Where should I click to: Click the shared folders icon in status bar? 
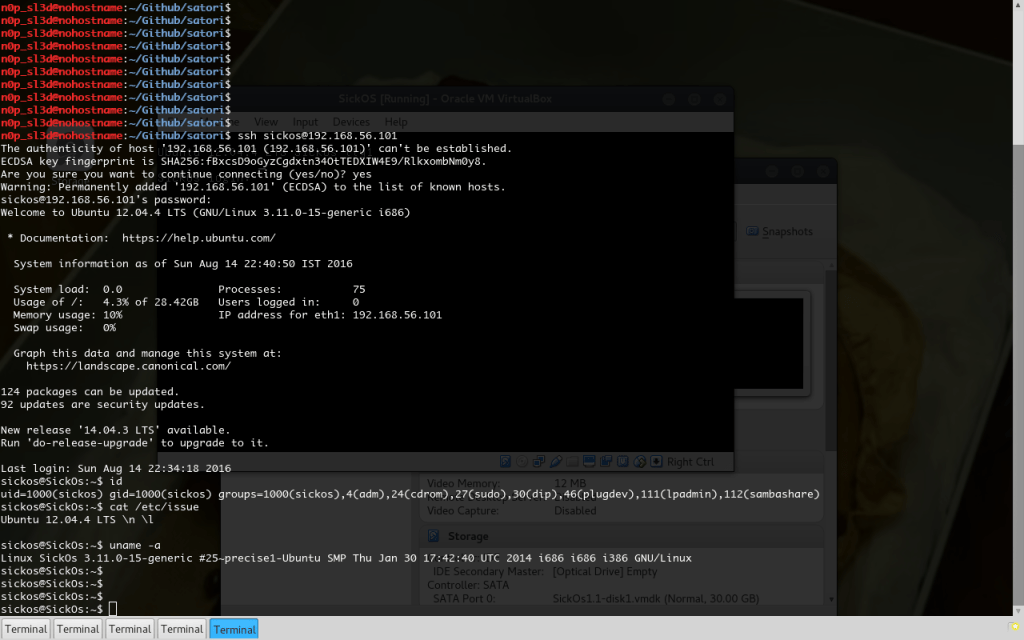(x=573, y=461)
